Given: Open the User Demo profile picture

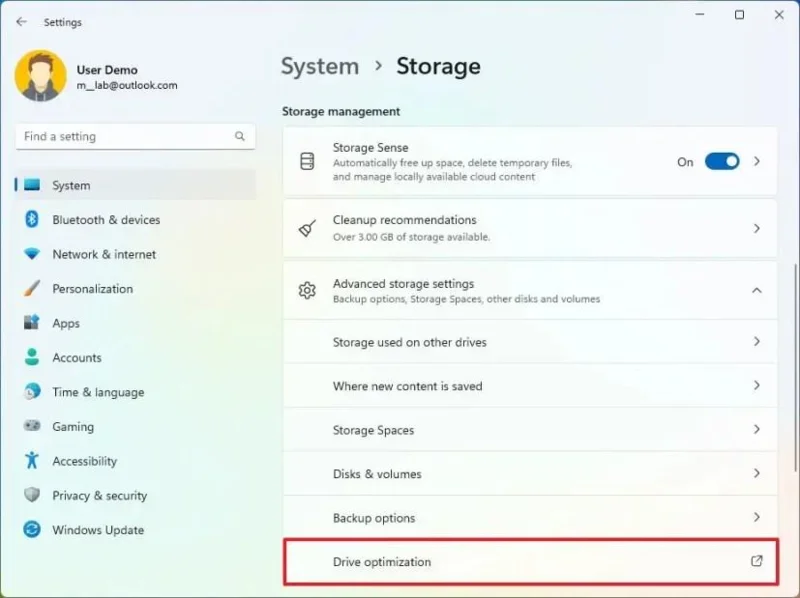Looking at the screenshot, I should [41, 75].
